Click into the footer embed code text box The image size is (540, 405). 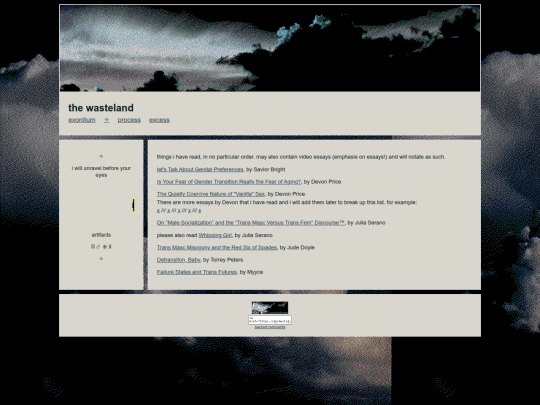click(270, 320)
